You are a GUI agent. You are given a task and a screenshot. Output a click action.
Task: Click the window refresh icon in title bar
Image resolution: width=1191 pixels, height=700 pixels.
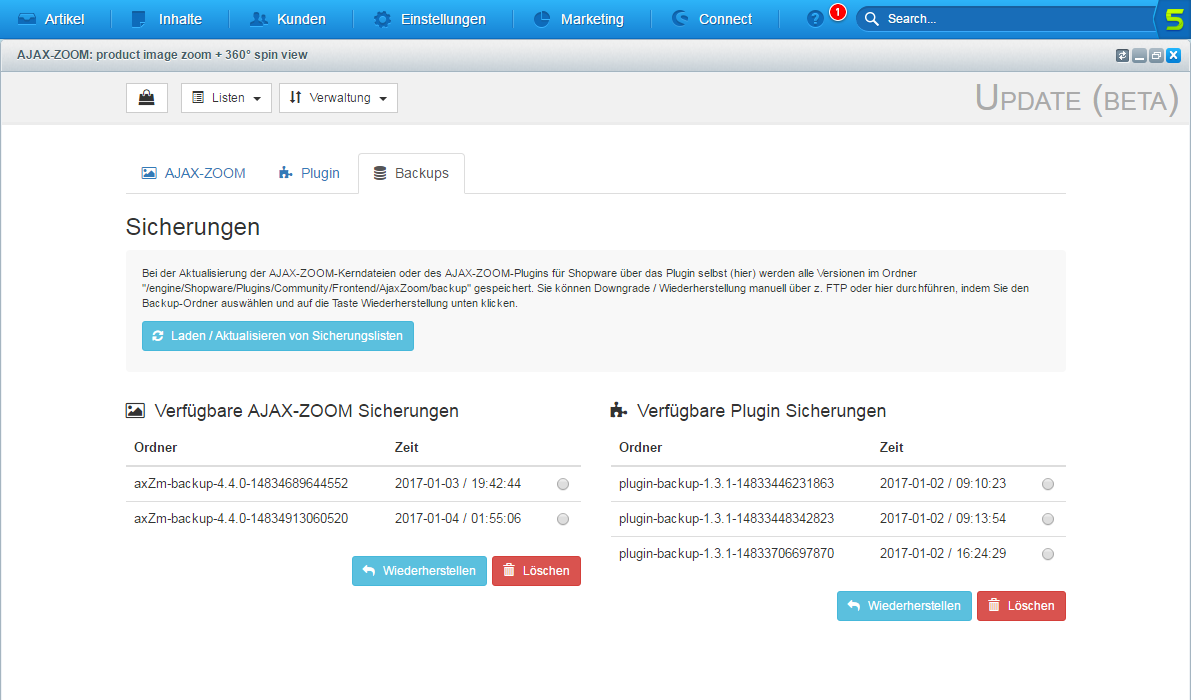pos(1122,55)
